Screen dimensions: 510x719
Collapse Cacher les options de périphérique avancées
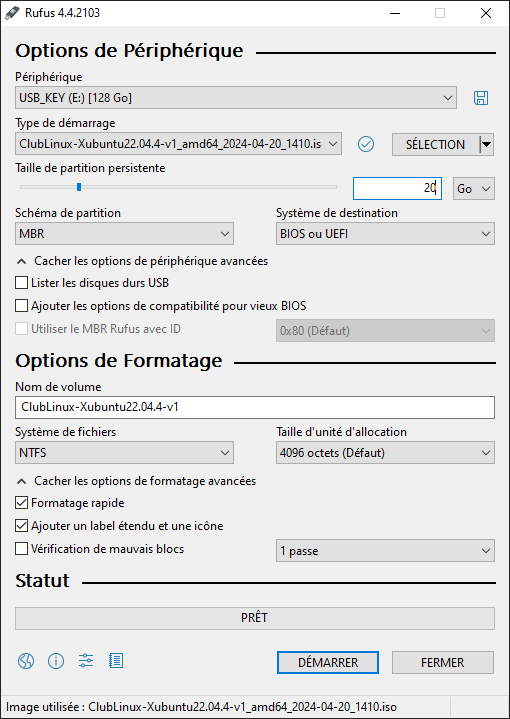tap(142, 261)
